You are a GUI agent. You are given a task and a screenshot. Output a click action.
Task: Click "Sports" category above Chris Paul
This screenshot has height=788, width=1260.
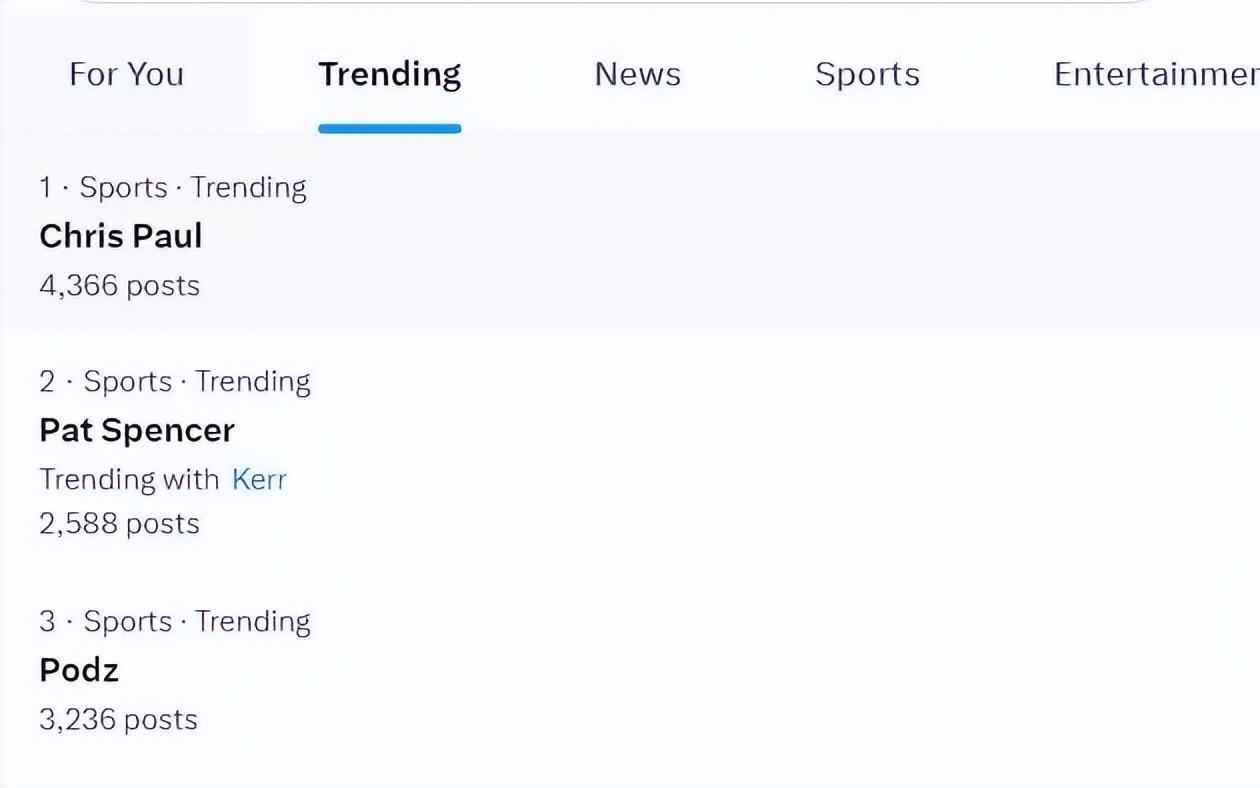[x=123, y=188]
